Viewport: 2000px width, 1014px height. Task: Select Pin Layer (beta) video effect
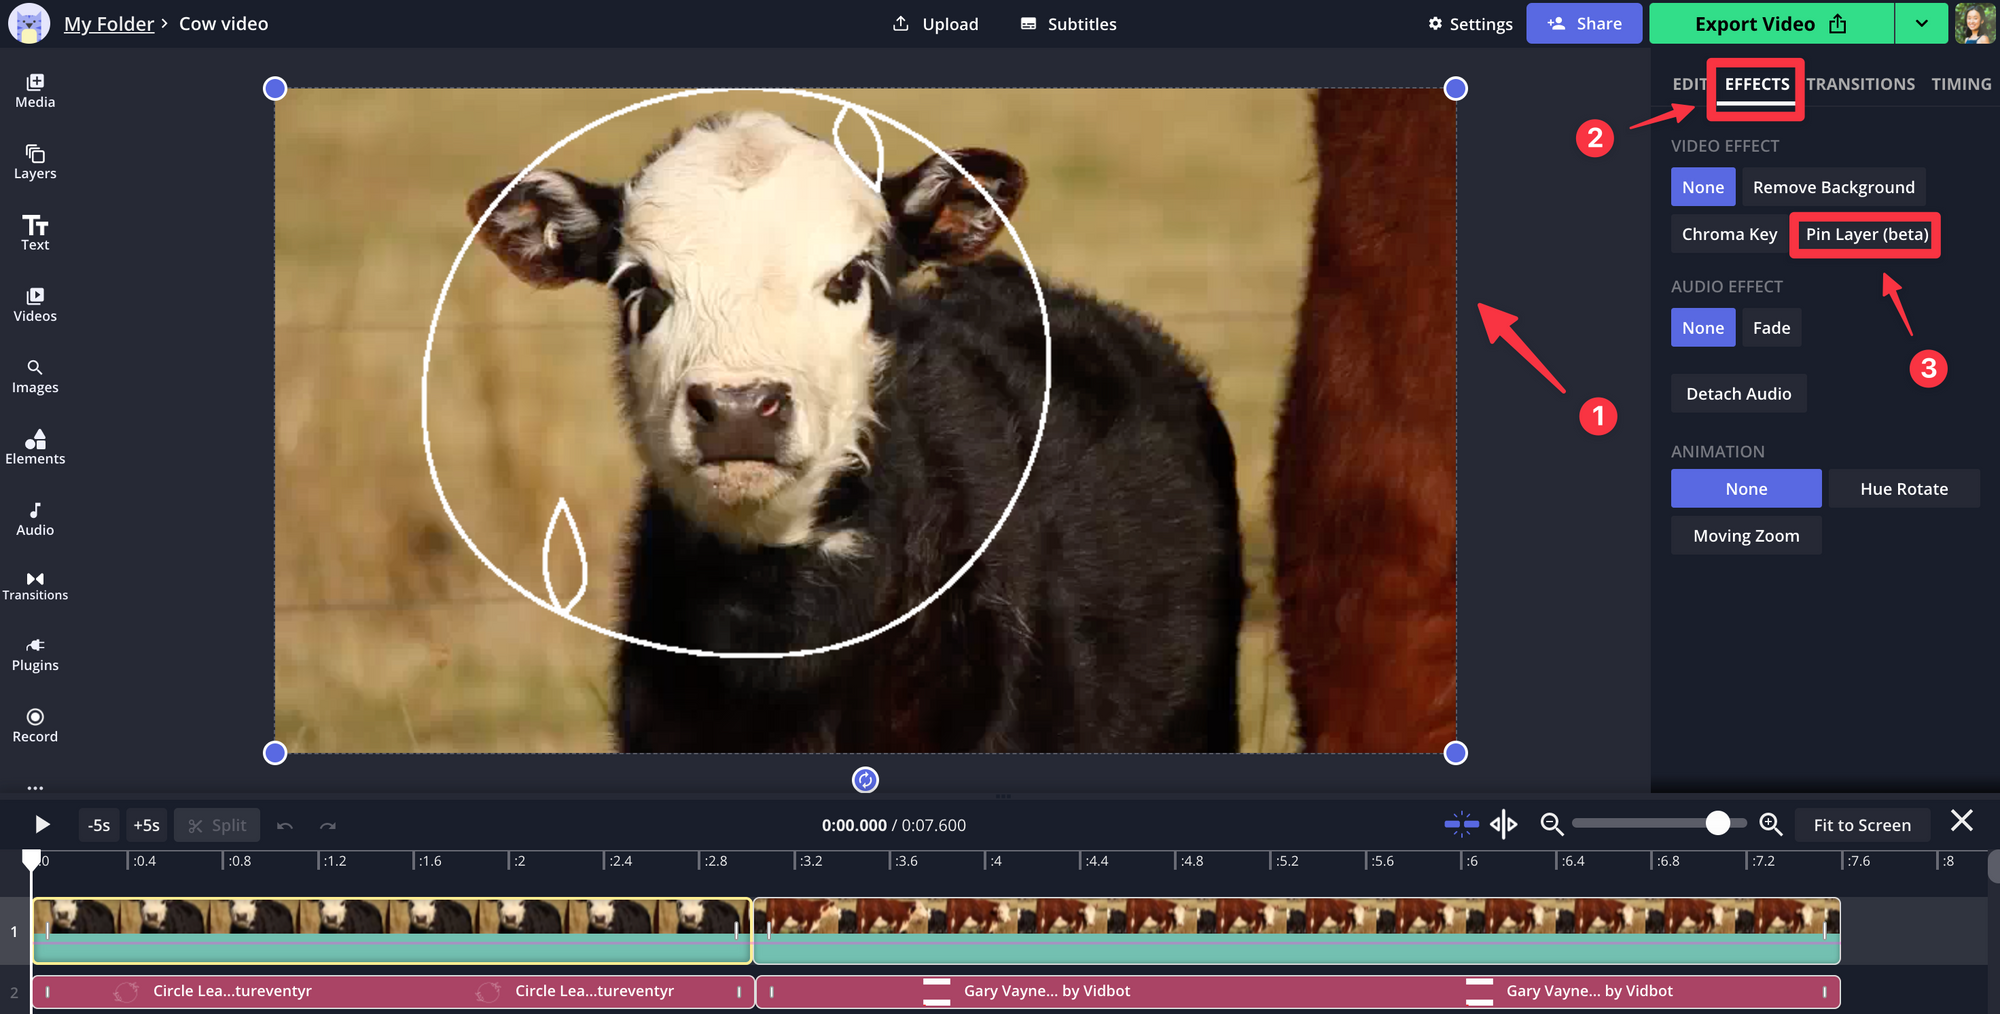tap(1866, 235)
